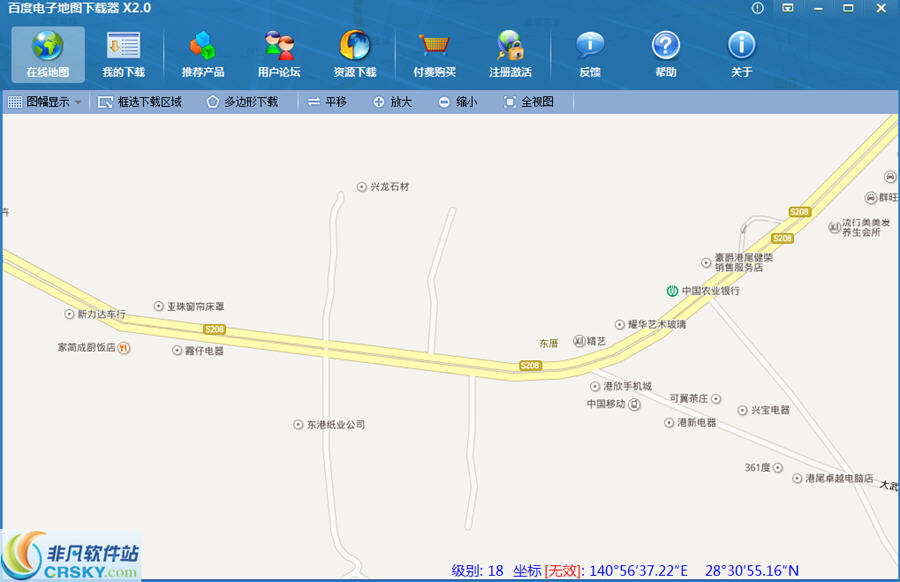The image size is (900, 582).
Task: Click the S208 road shield near 东厝
Action: tap(530, 365)
